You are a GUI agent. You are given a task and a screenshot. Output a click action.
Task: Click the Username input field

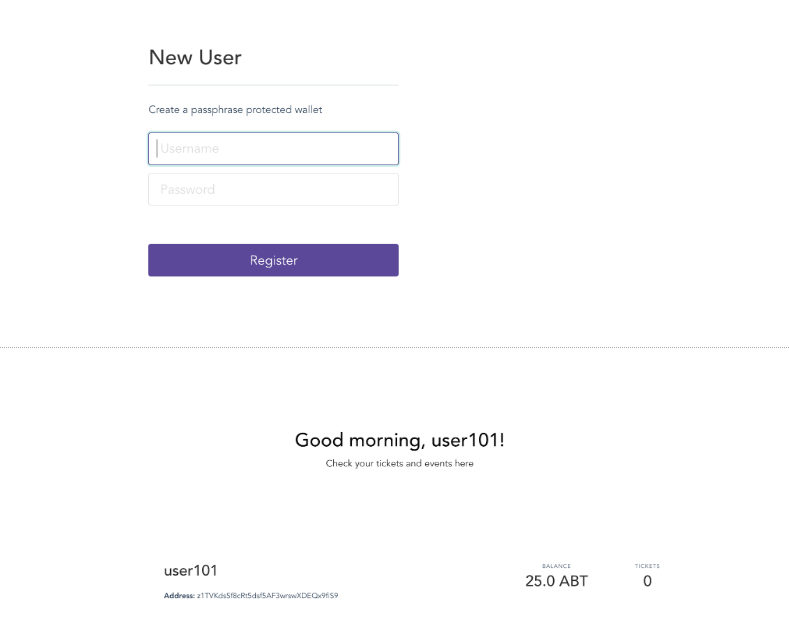[273, 149]
